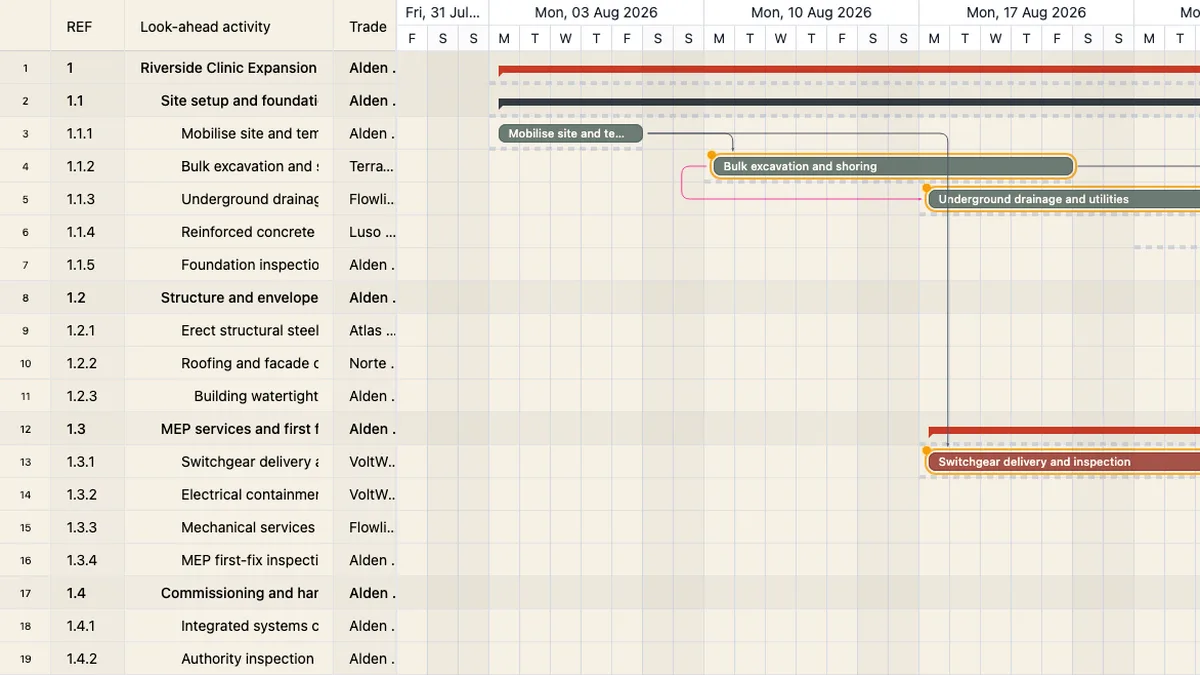Click the Switchgear delivery and inspection Gantt bar
Viewport: 1200px width, 675px height.
click(x=1064, y=462)
